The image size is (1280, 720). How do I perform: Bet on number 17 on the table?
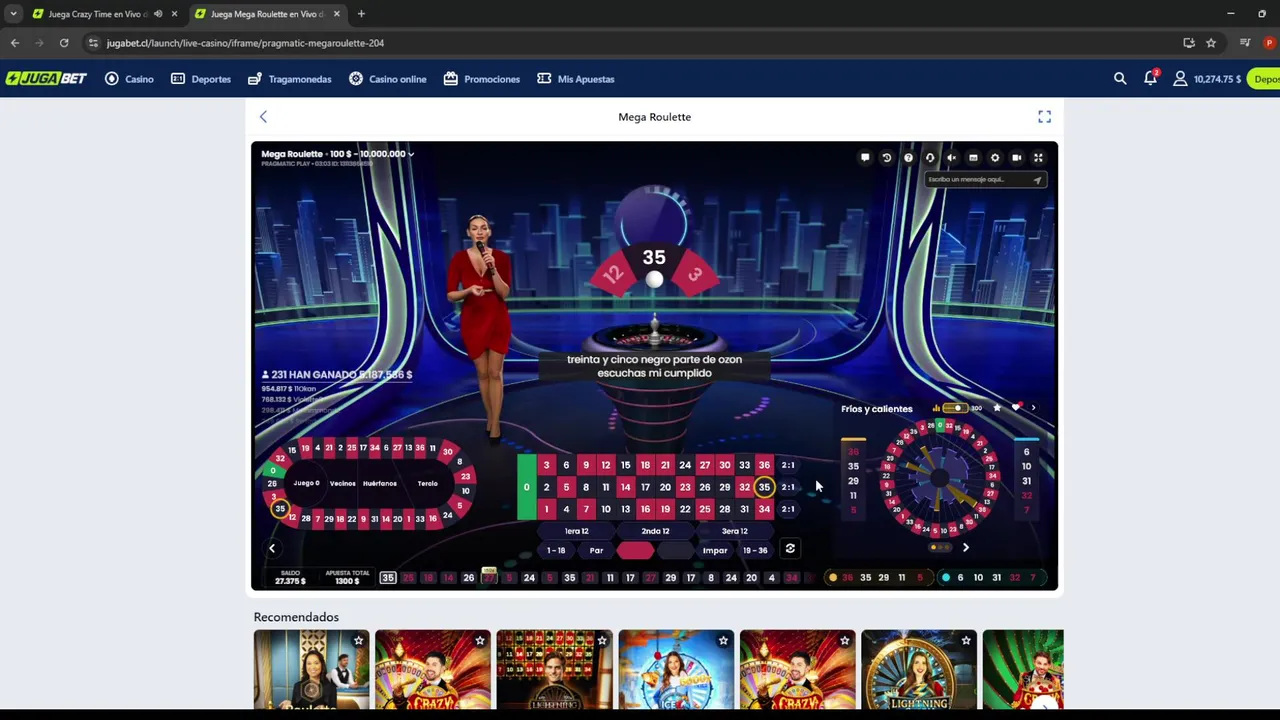[645, 487]
